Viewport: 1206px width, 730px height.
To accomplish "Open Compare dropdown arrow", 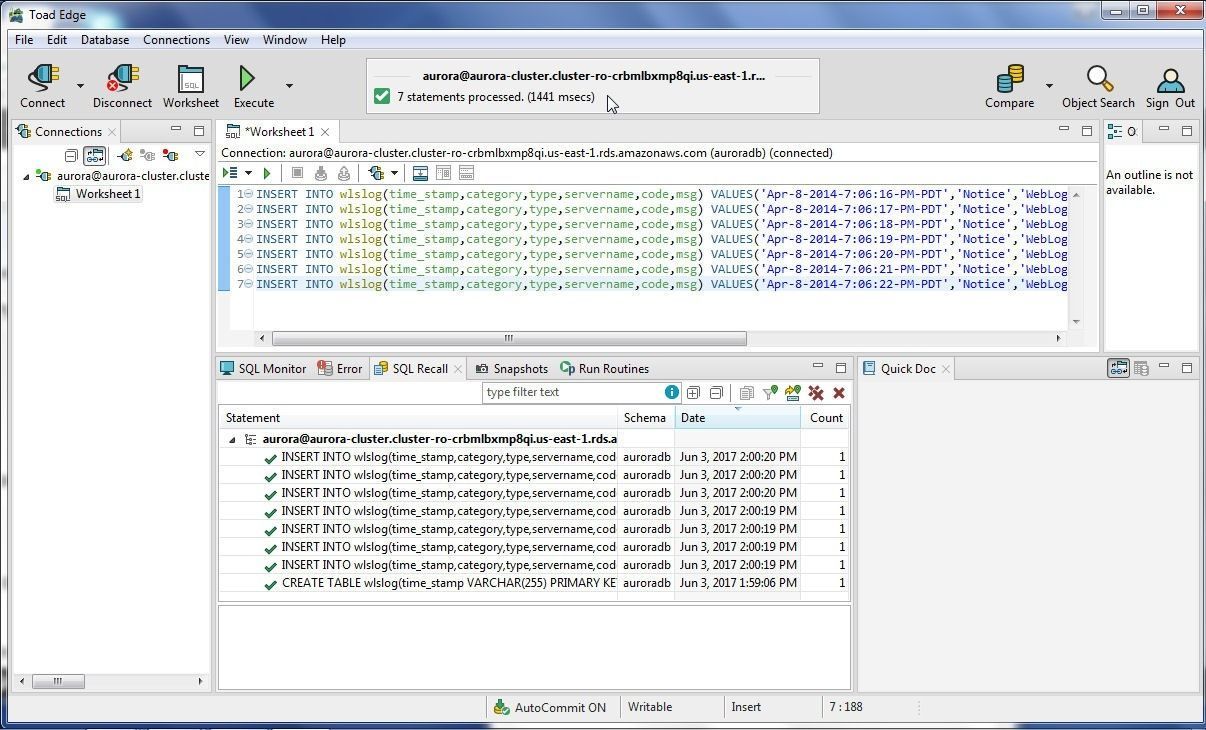I will [x=1049, y=85].
